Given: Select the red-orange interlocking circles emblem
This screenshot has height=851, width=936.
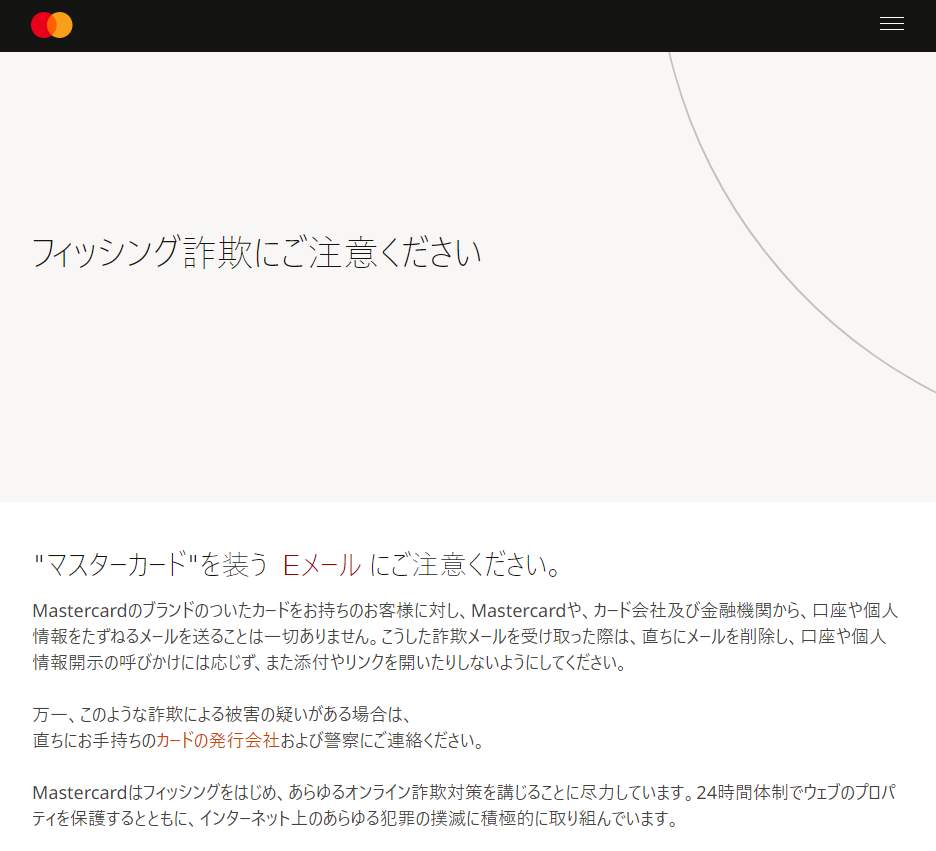Looking at the screenshot, I should coord(51,24).
